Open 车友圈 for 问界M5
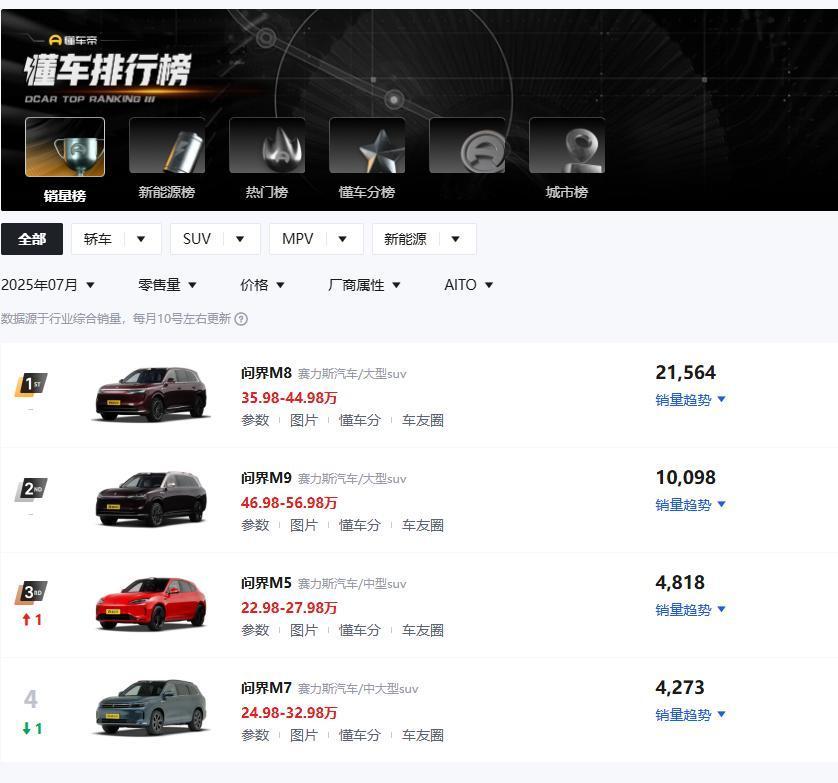Screen dimensions: 838x783 [423, 630]
